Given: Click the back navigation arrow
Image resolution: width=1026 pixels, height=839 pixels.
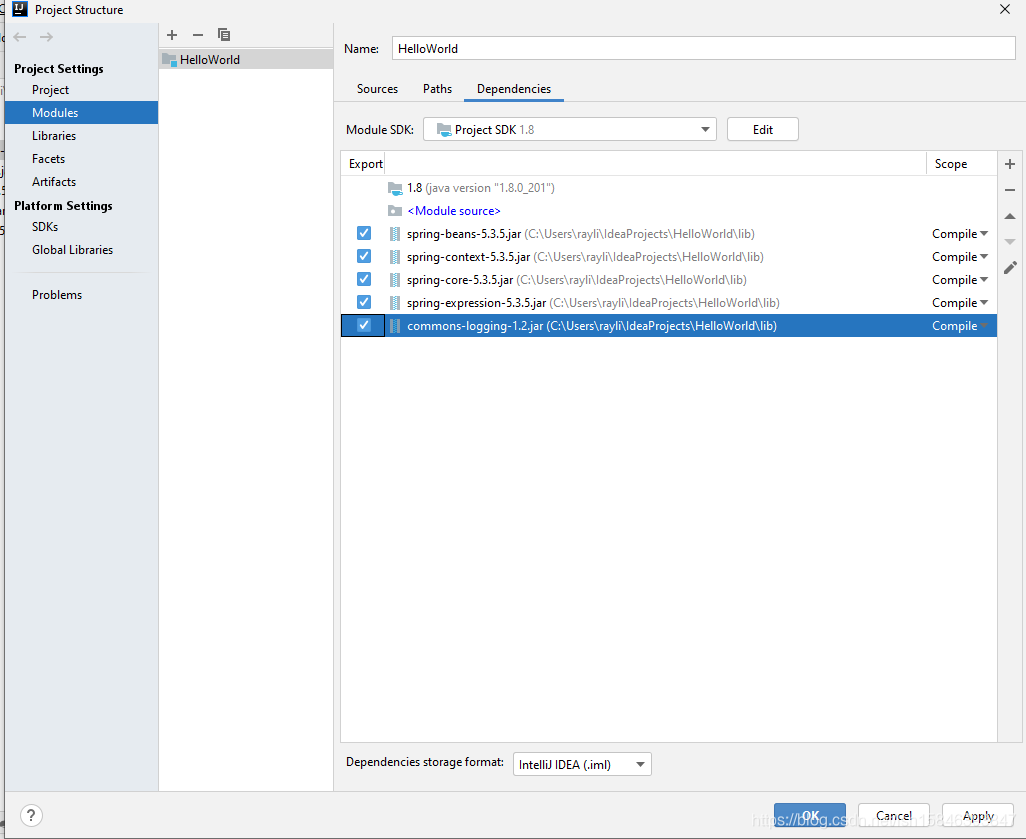Looking at the screenshot, I should point(20,37).
